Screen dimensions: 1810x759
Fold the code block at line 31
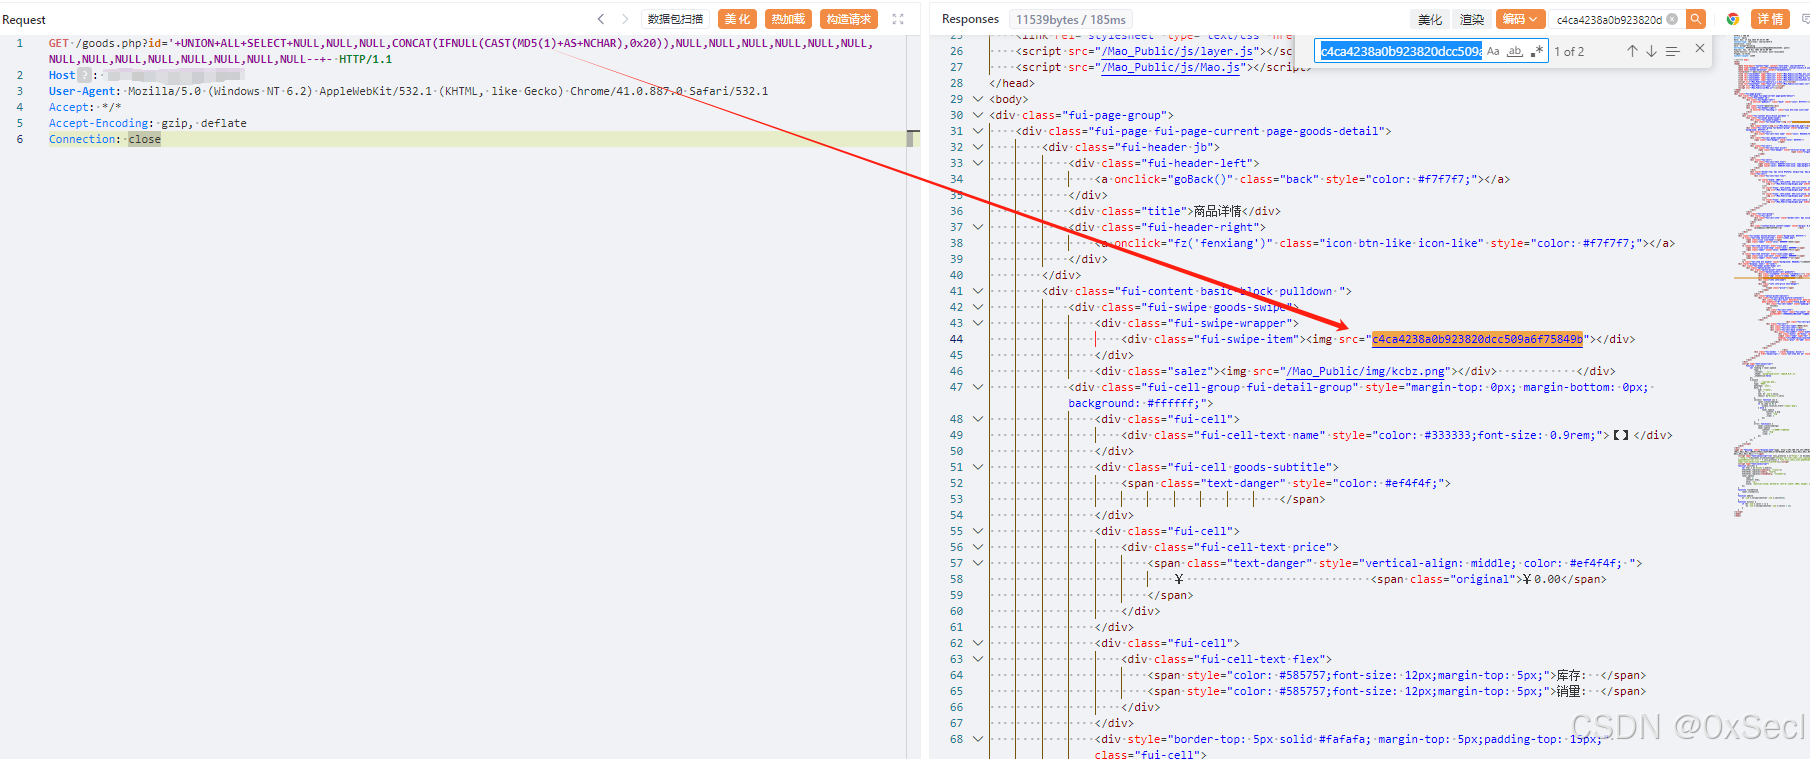[x=978, y=131]
